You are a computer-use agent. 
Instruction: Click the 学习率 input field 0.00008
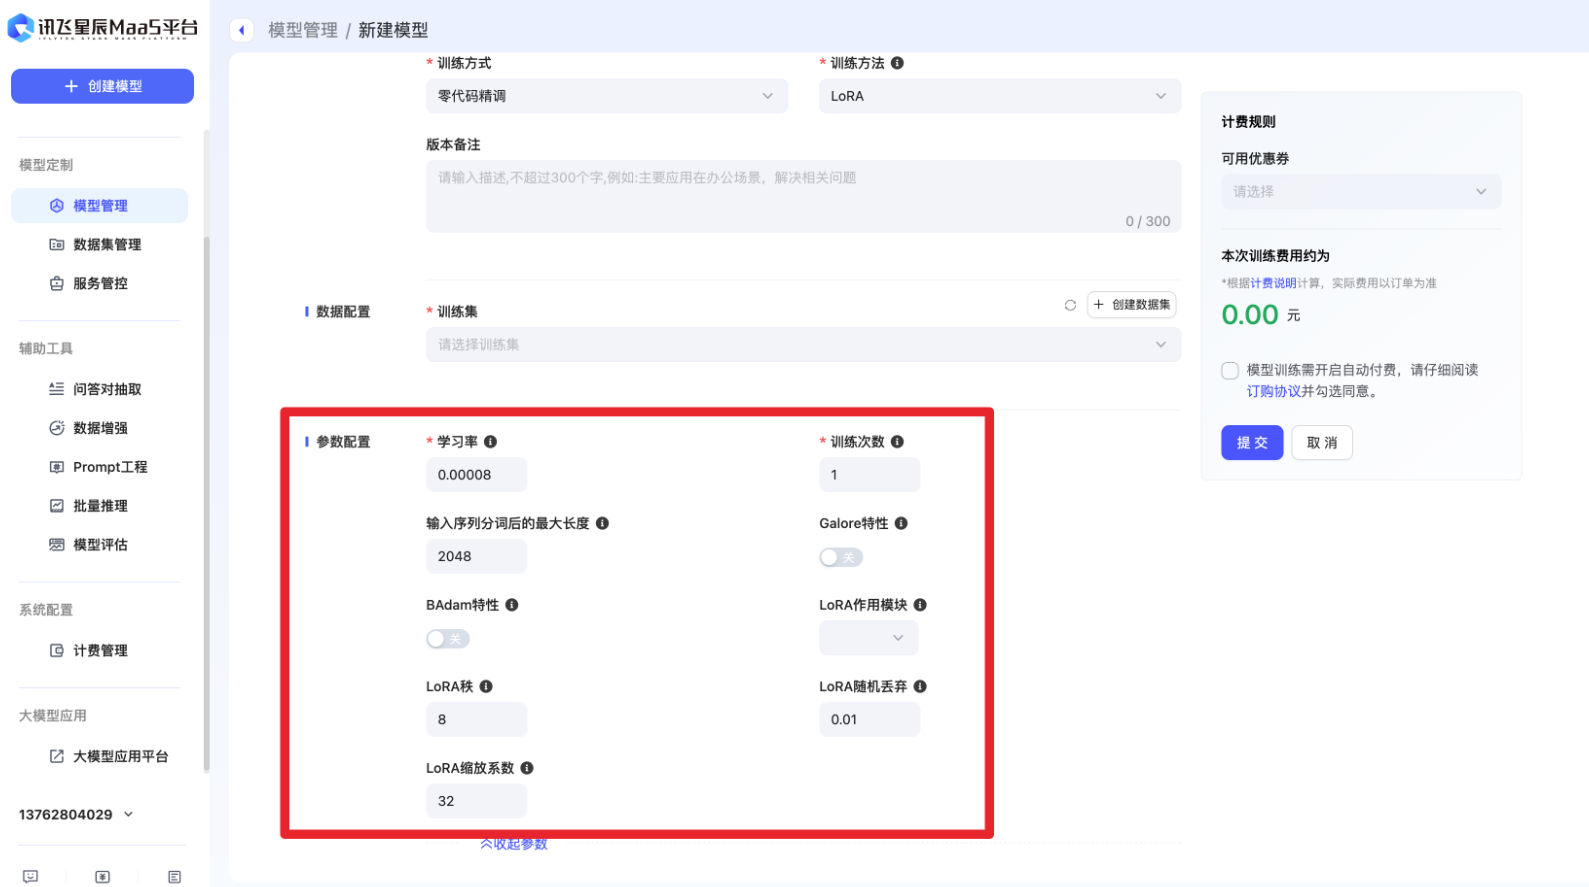pyautogui.click(x=476, y=475)
